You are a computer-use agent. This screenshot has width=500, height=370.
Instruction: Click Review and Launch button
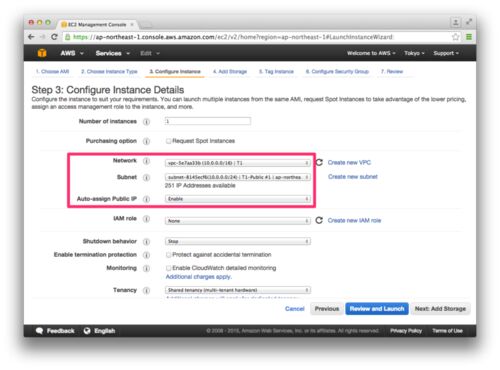coord(377,309)
